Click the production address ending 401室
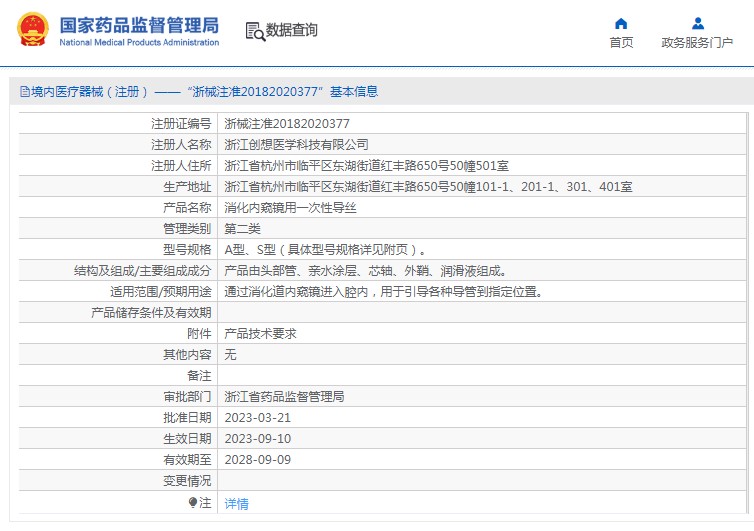This screenshot has height=531, width=754. pos(428,187)
